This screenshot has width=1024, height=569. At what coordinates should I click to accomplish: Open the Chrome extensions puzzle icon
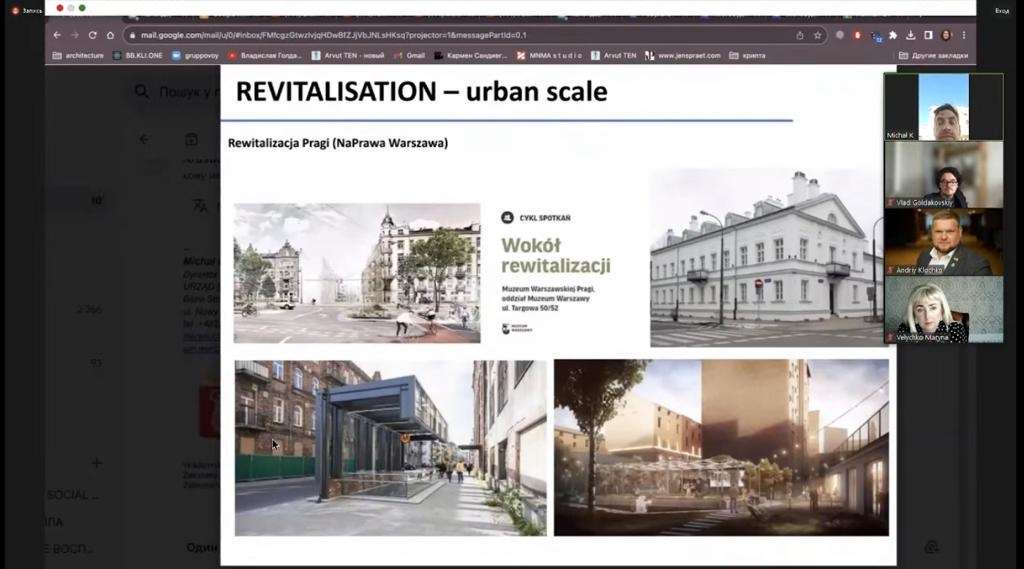(893, 35)
